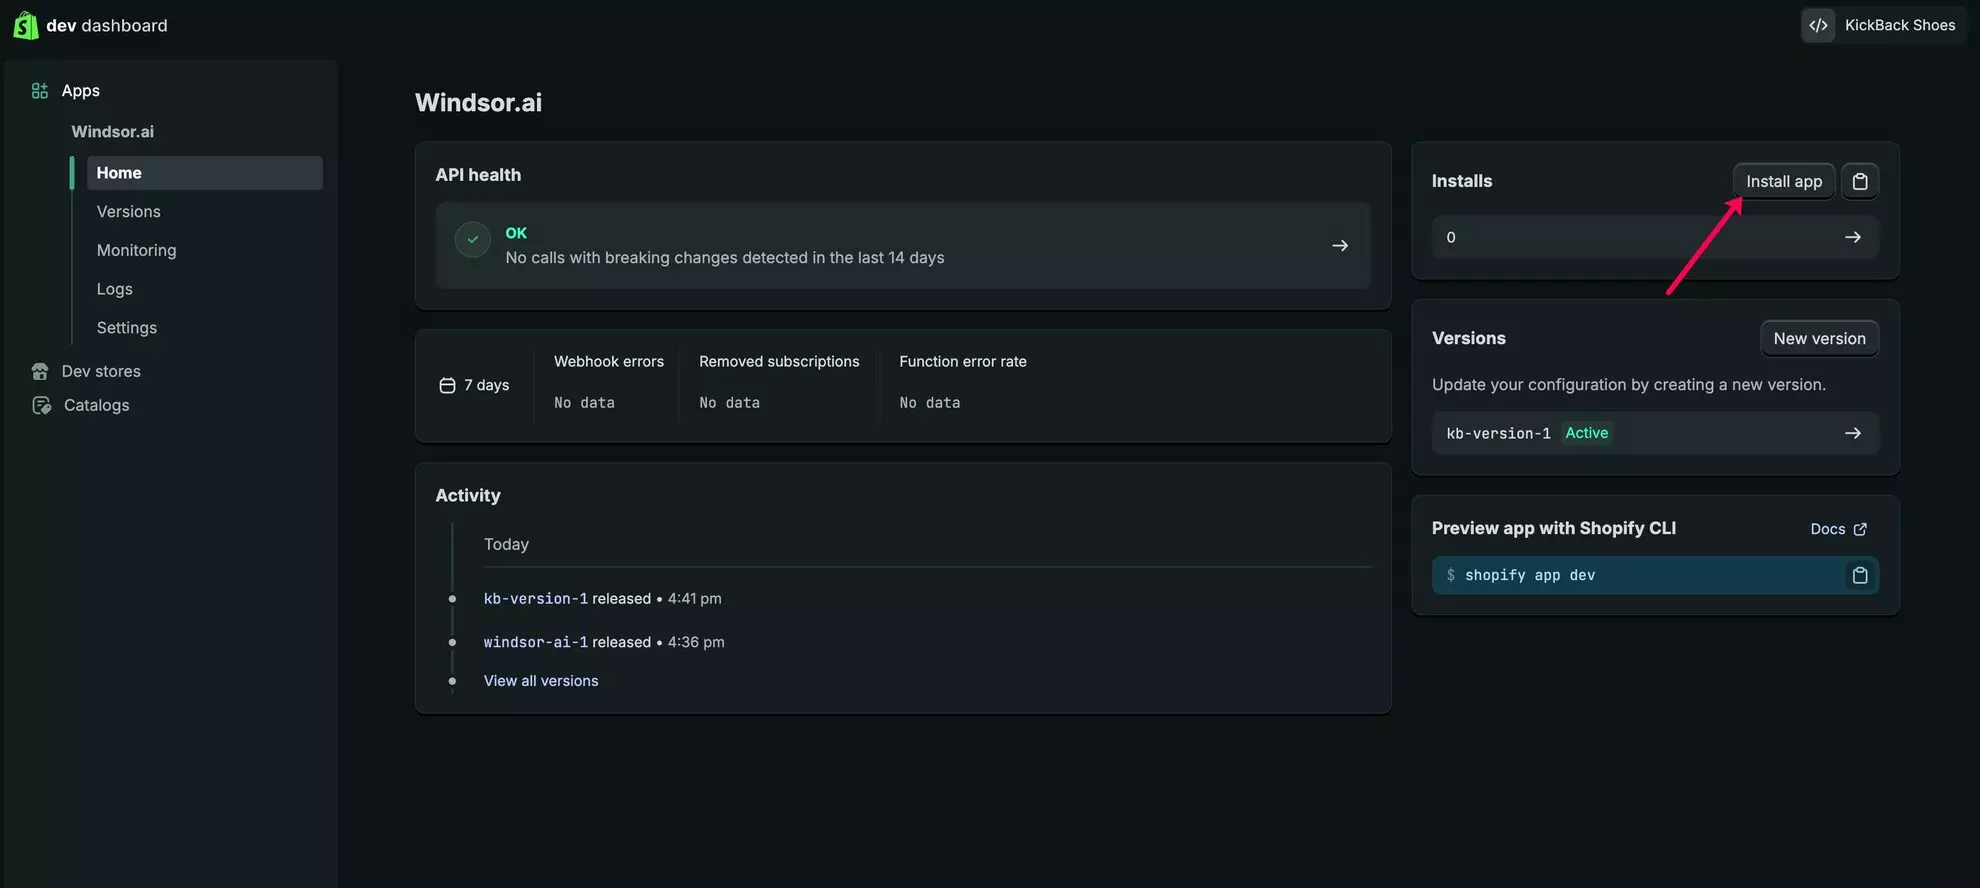Click the arrow in kb-version-1 row
Image resolution: width=1980 pixels, height=888 pixels.
pyautogui.click(x=1852, y=434)
